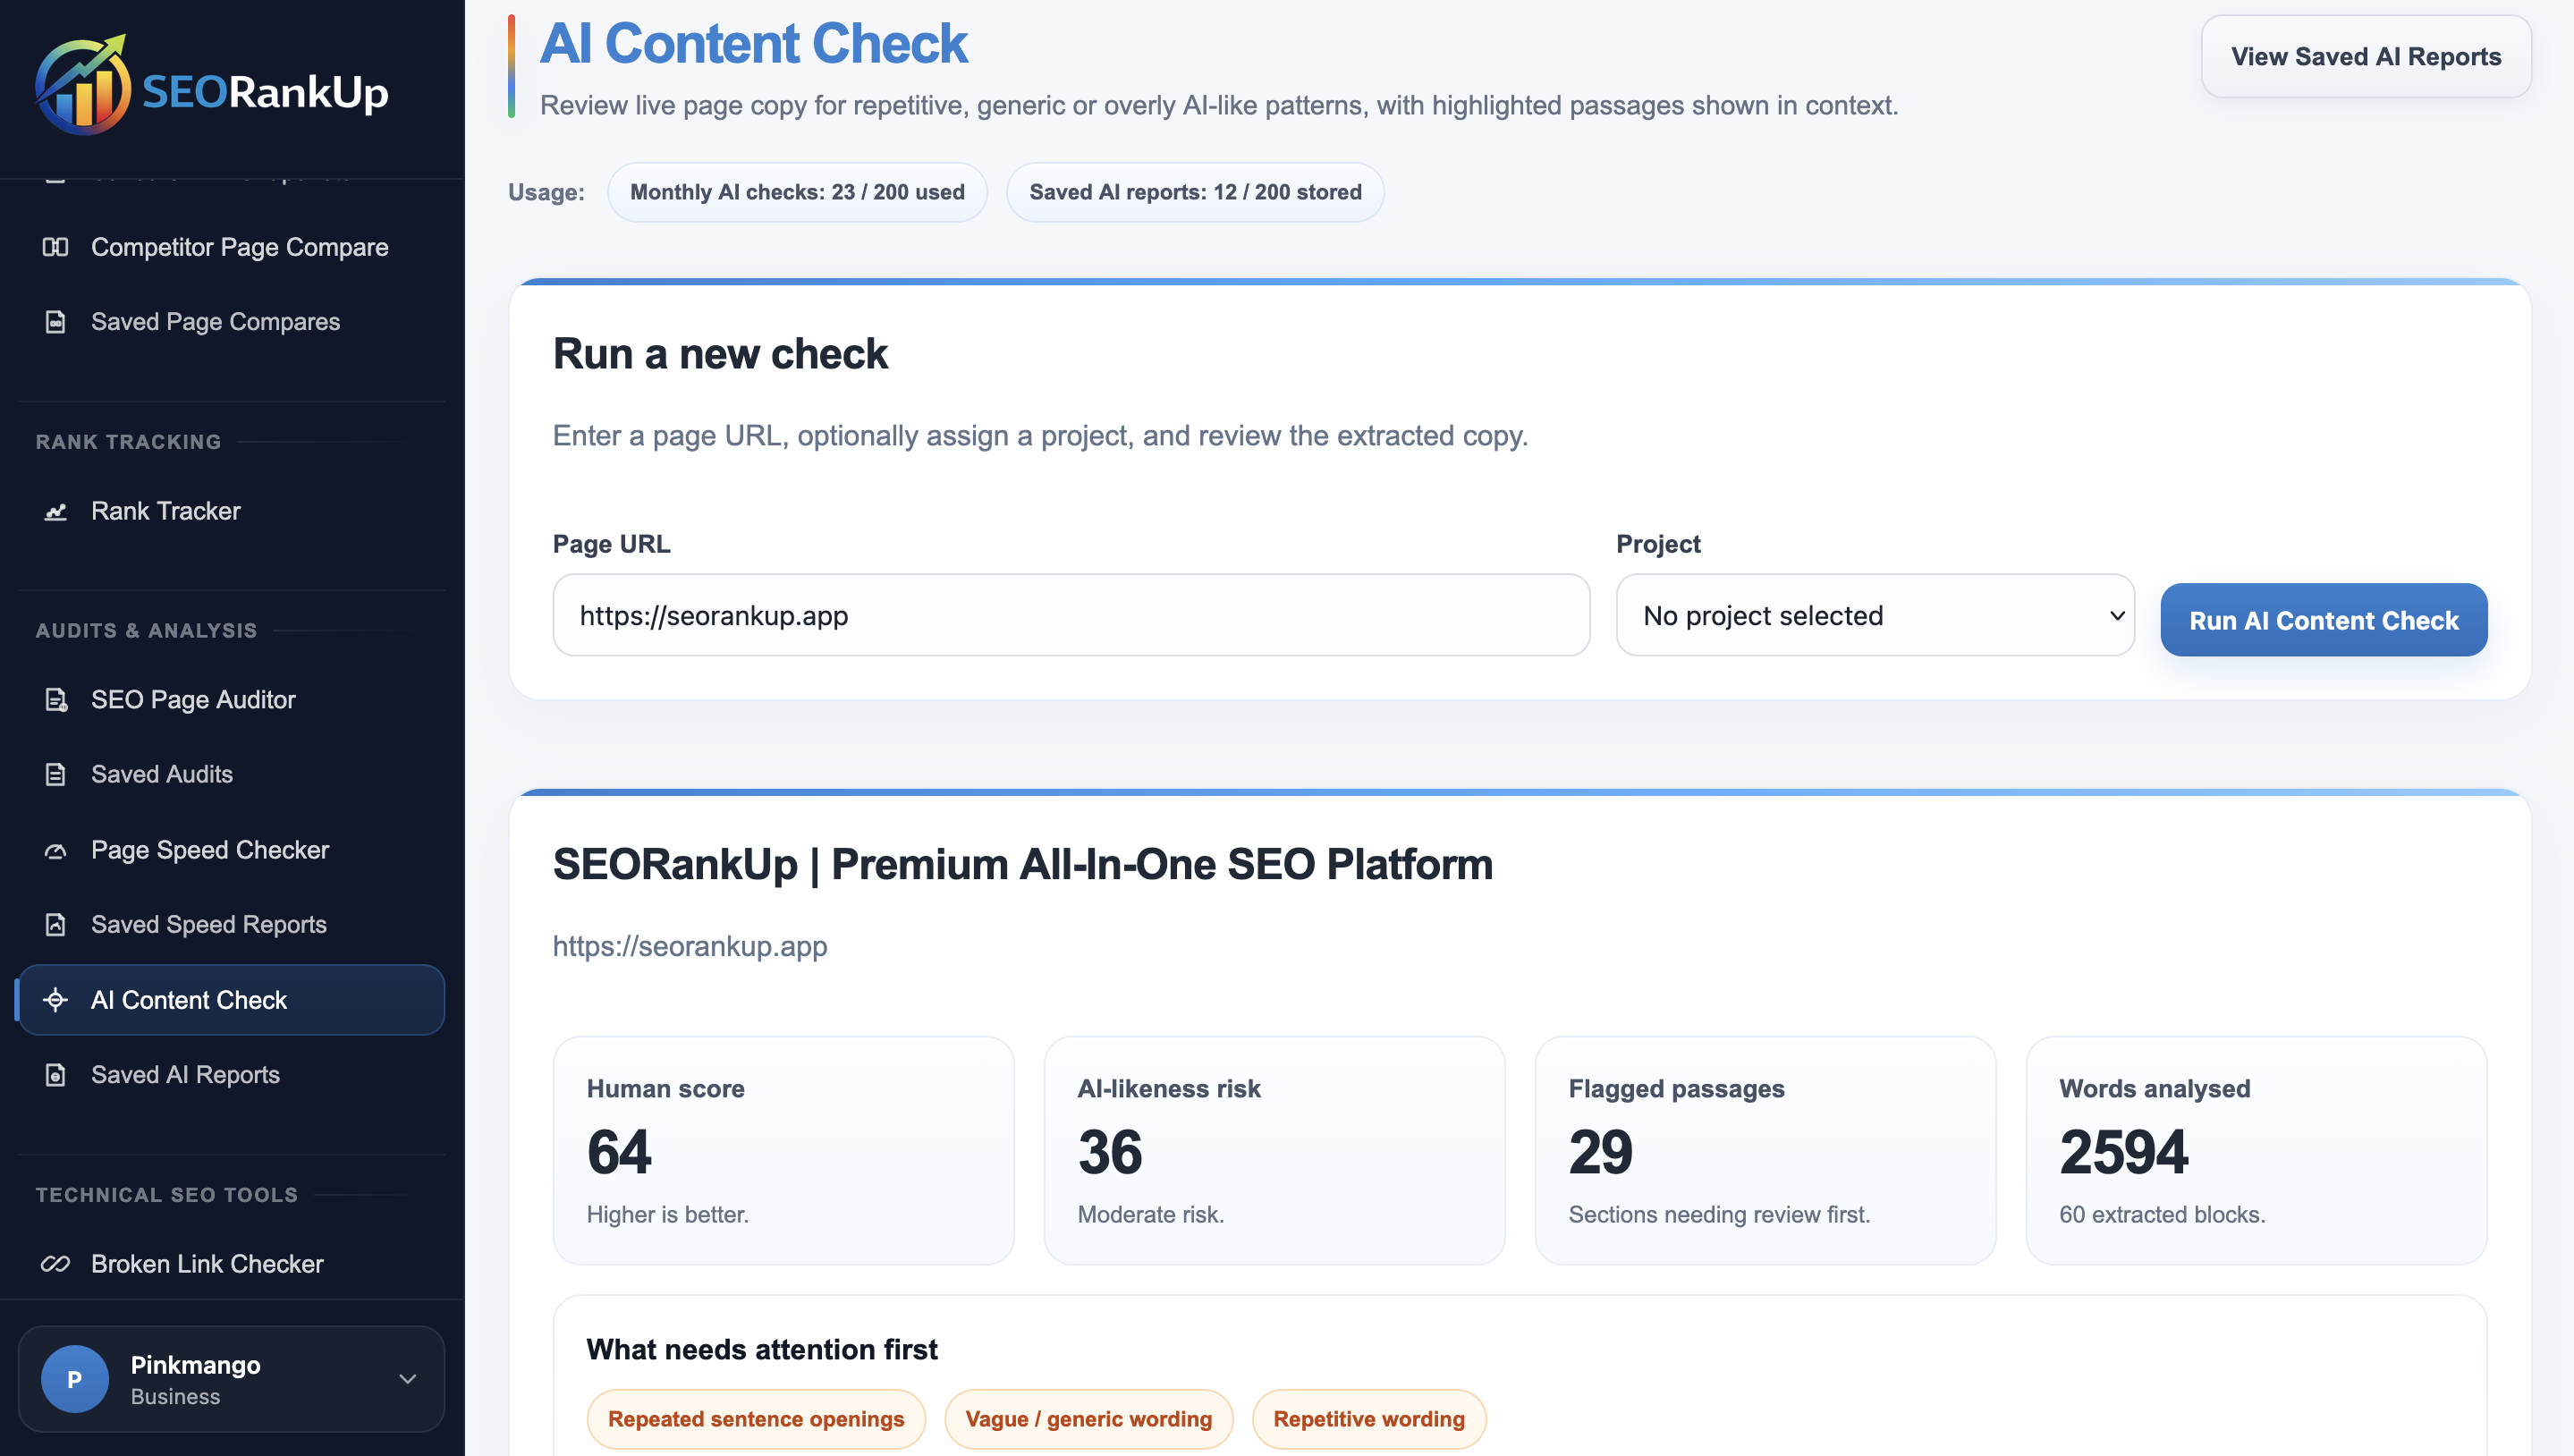
Task: Click 'Sections needing review first.' text
Action: (x=1719, y=1215)
